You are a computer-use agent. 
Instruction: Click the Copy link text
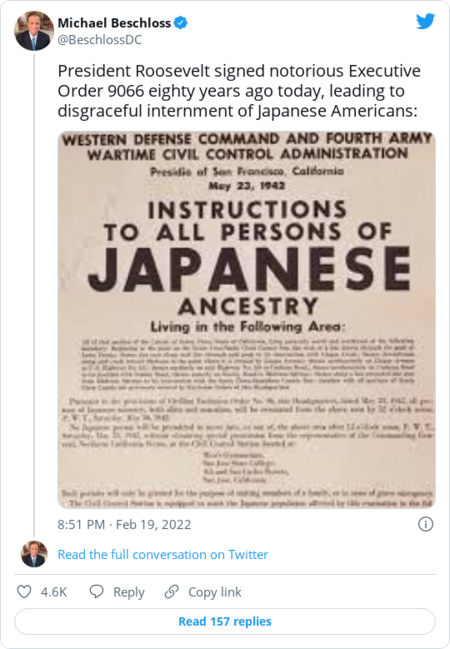coord(214,592)
